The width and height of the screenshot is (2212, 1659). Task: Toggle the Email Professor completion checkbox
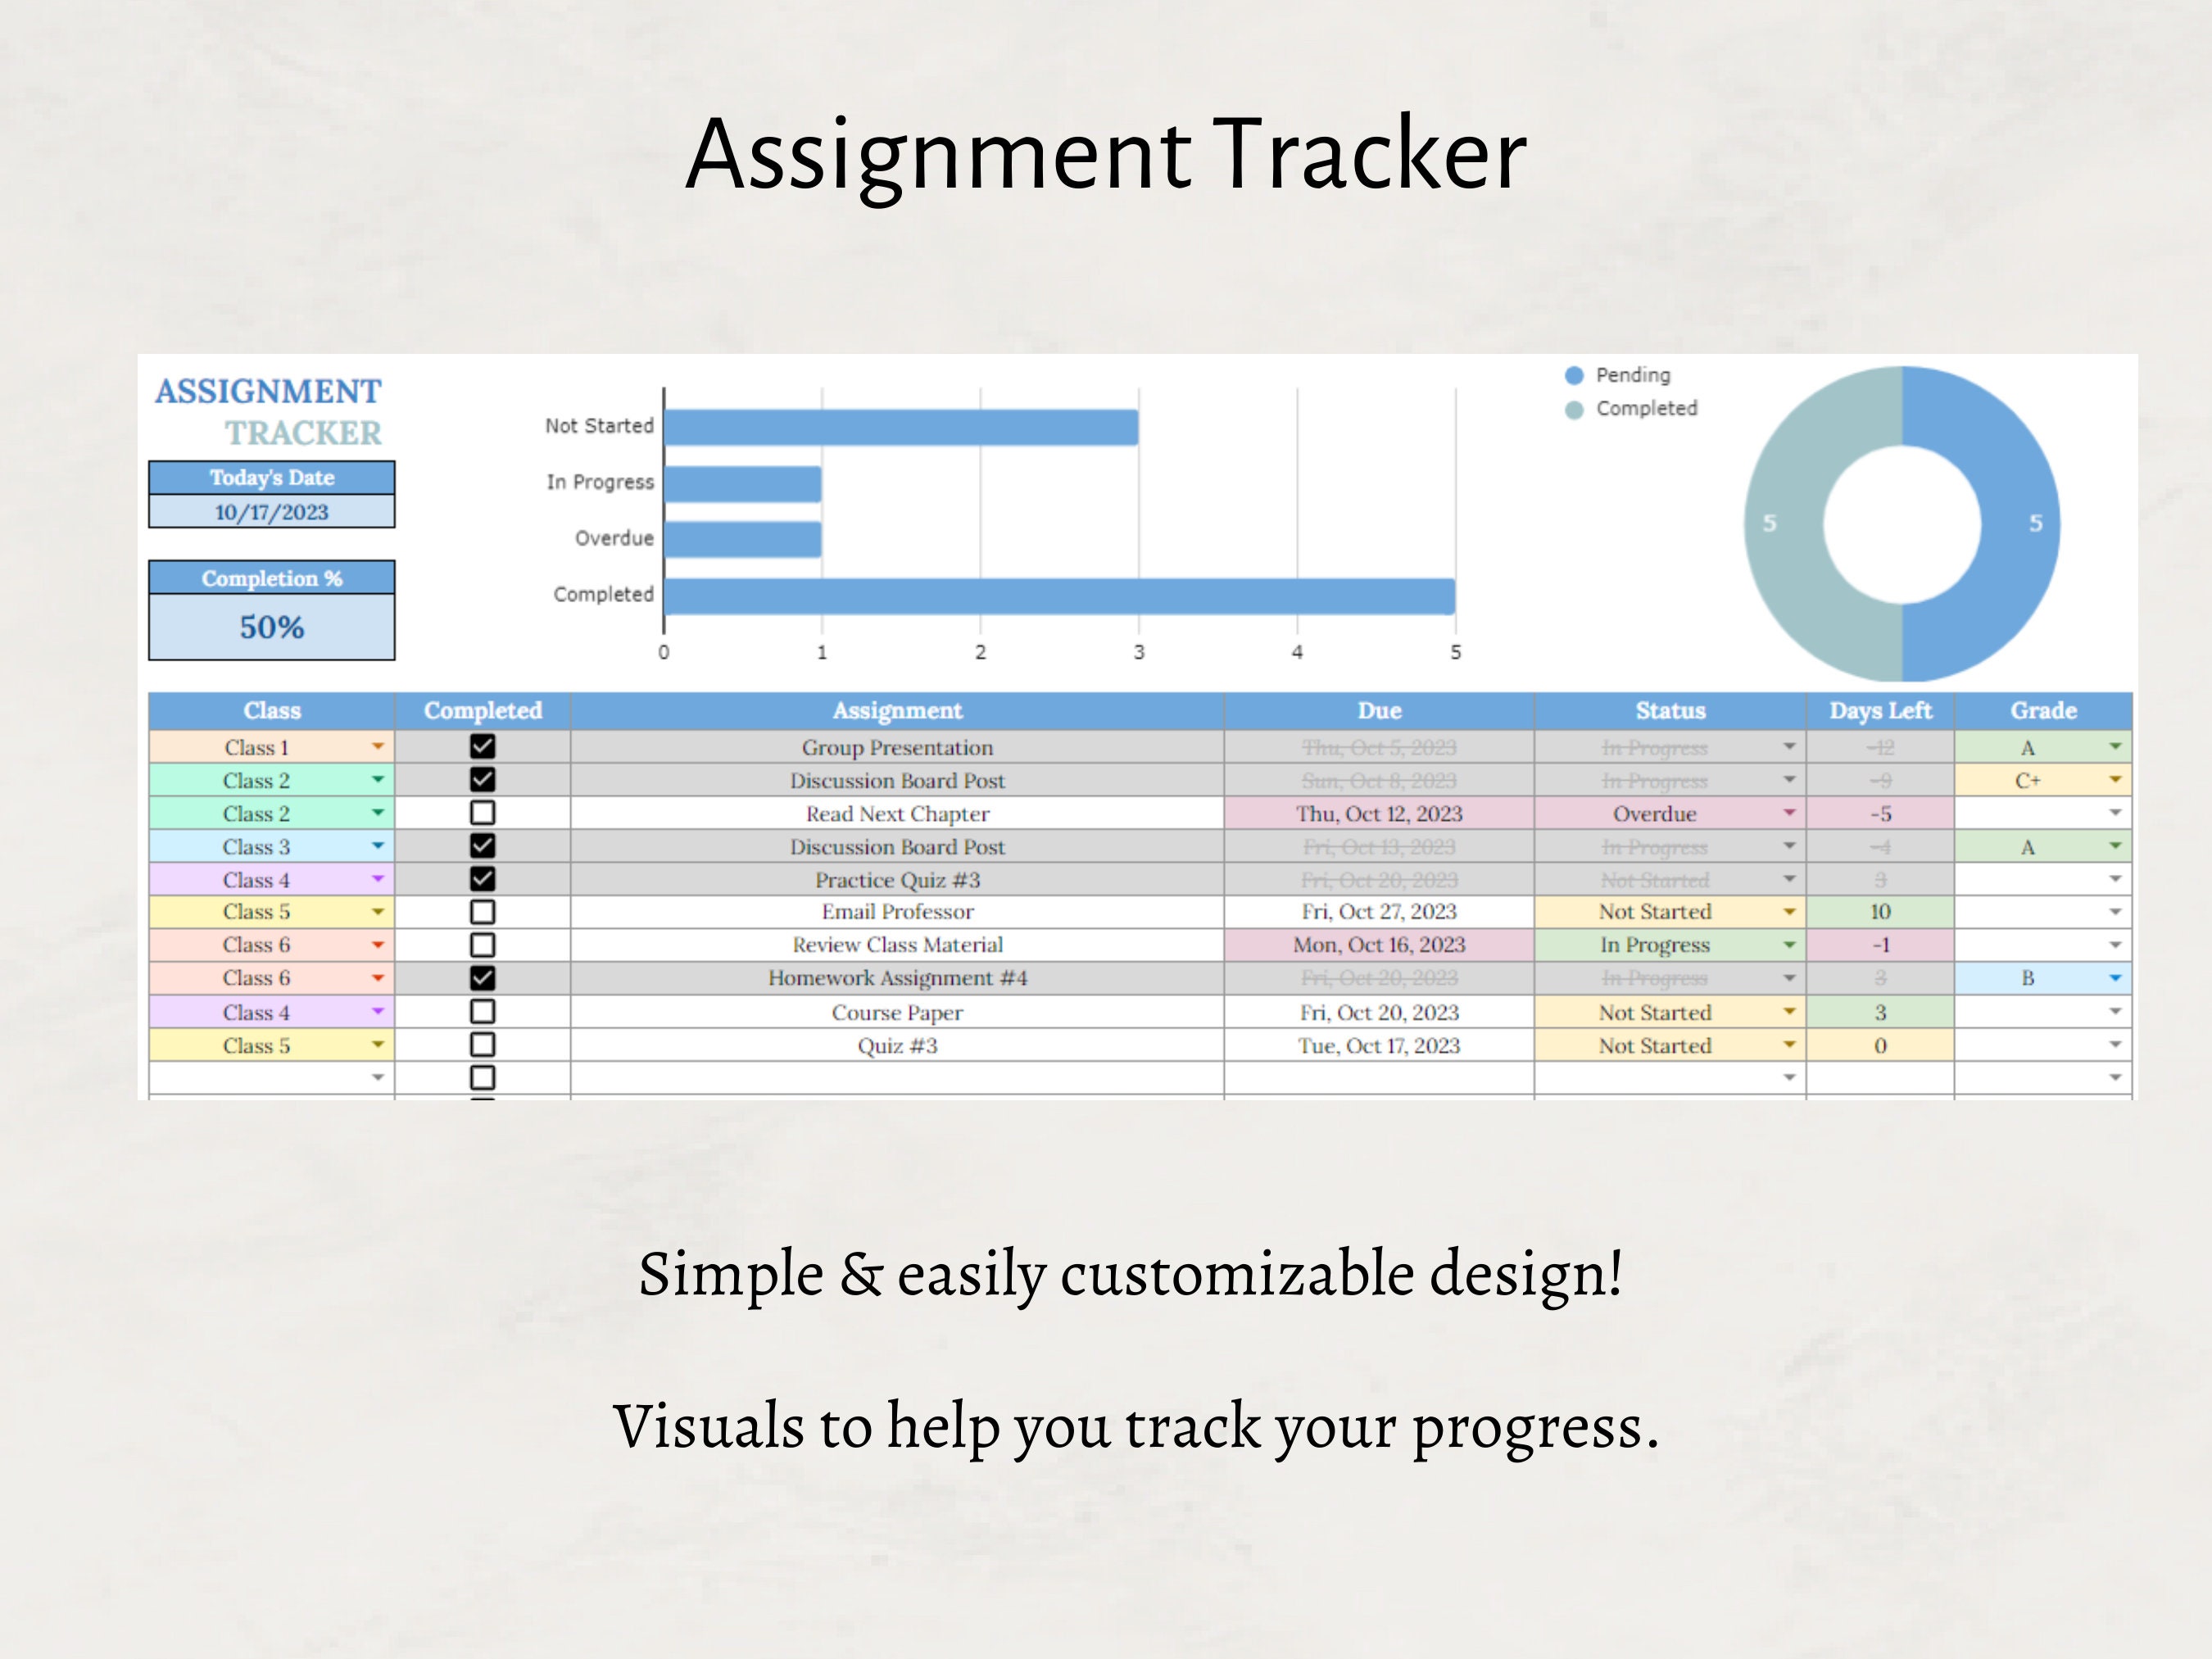click(x=483, y=911)
